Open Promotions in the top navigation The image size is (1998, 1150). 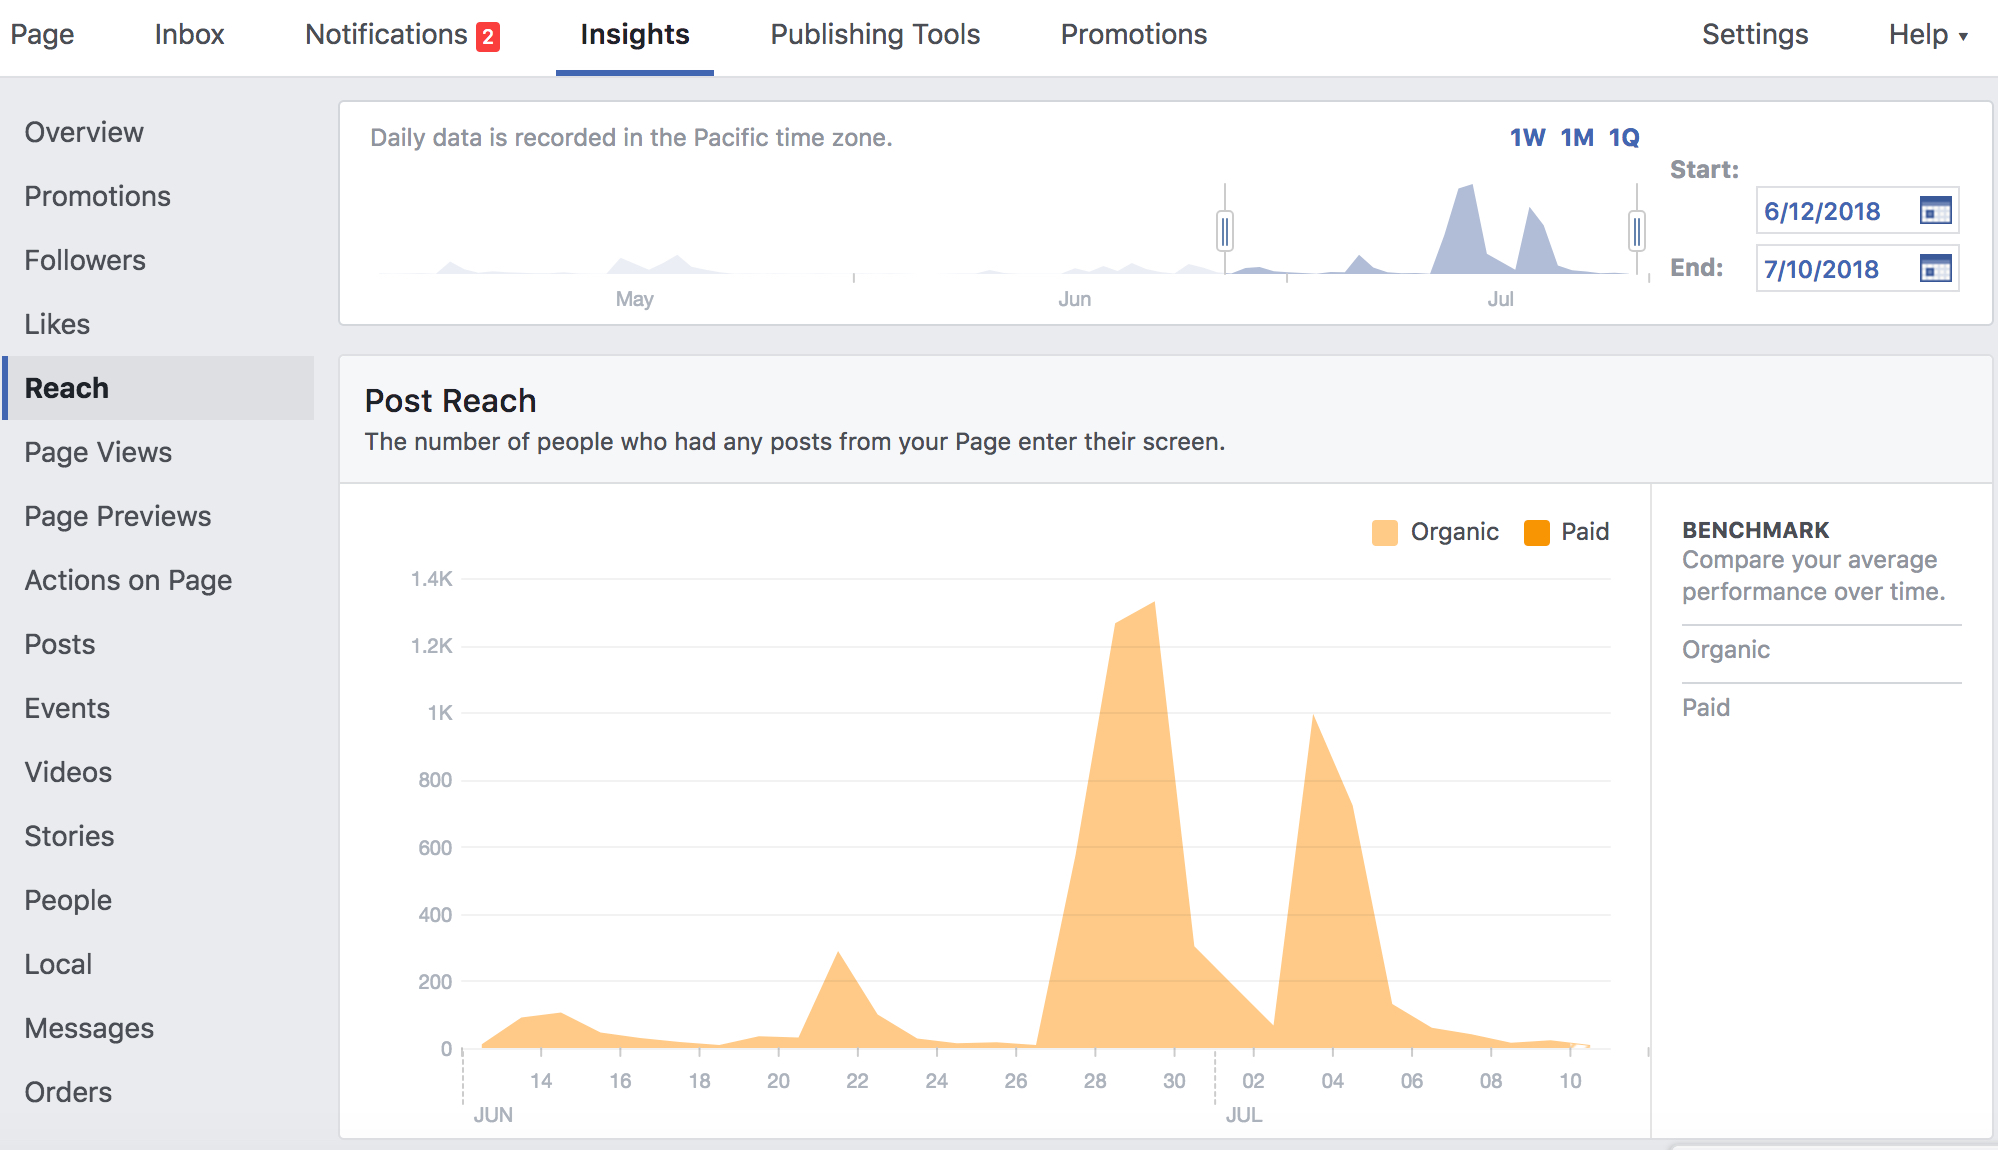pos(1134,35)
